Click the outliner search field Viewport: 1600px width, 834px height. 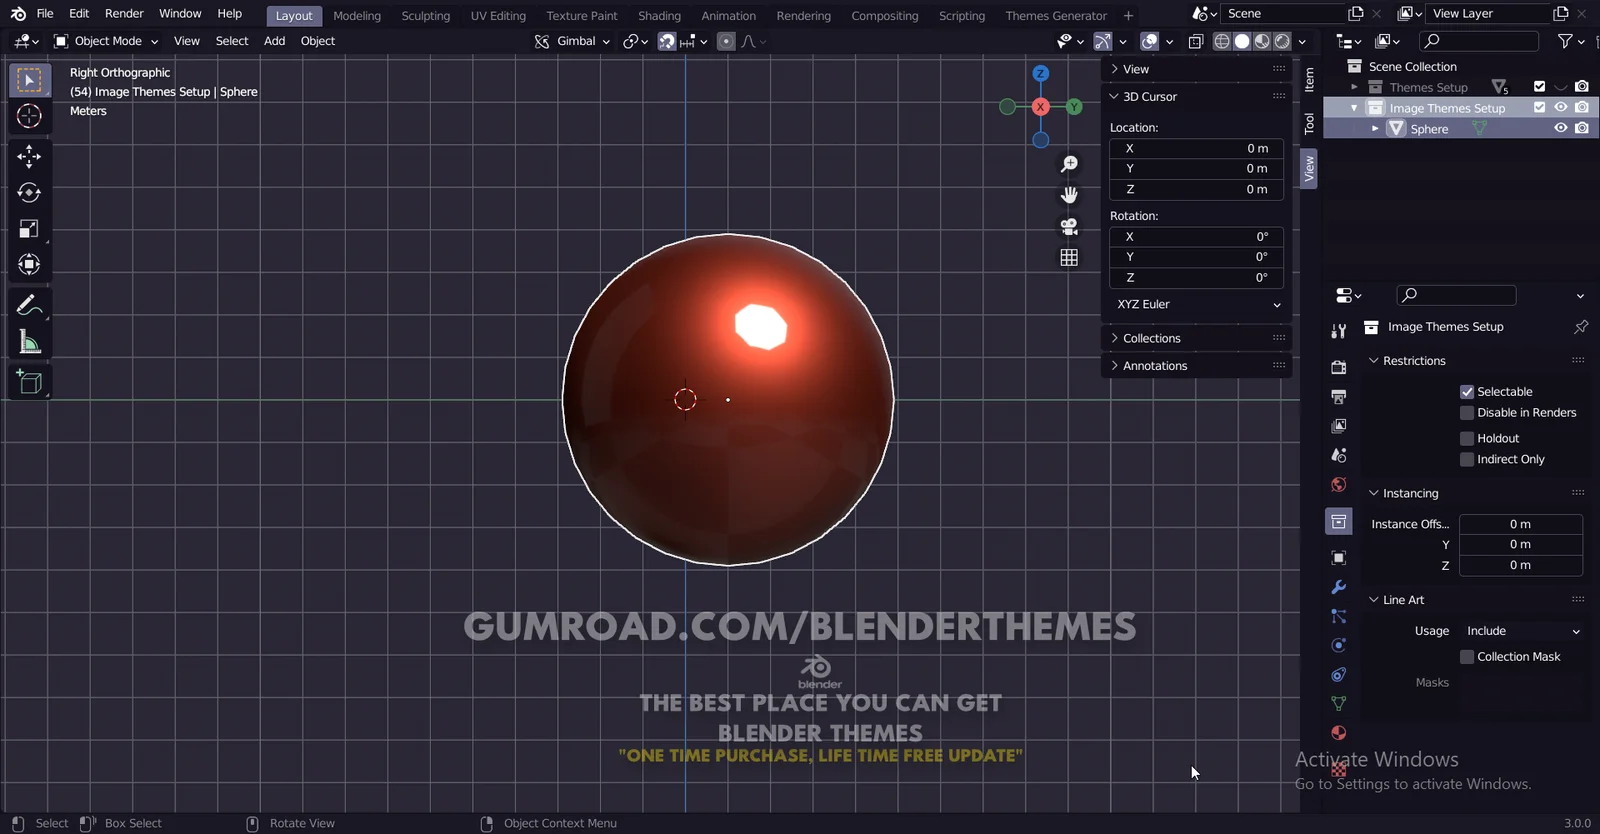point(1479,41)
